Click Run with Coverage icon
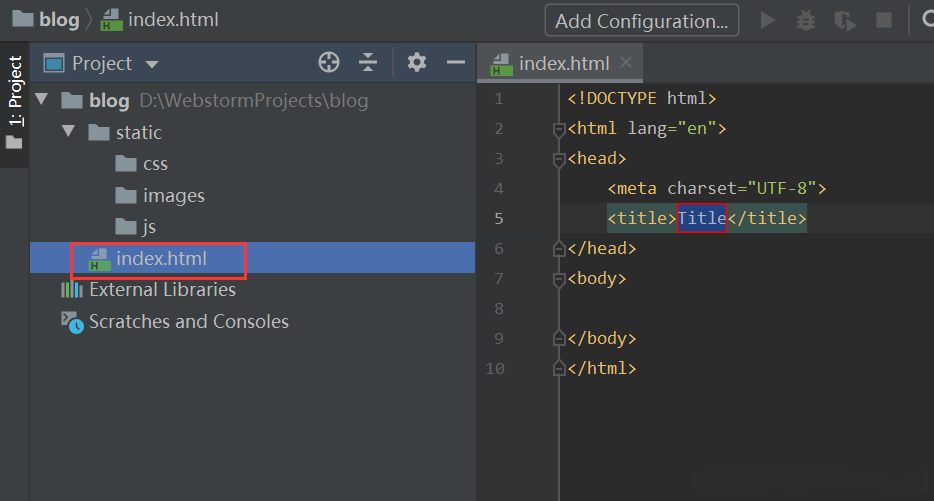Image resolution: width=934 pixels, height=501 pixels. pyautogui.click(x=845, y=20)
